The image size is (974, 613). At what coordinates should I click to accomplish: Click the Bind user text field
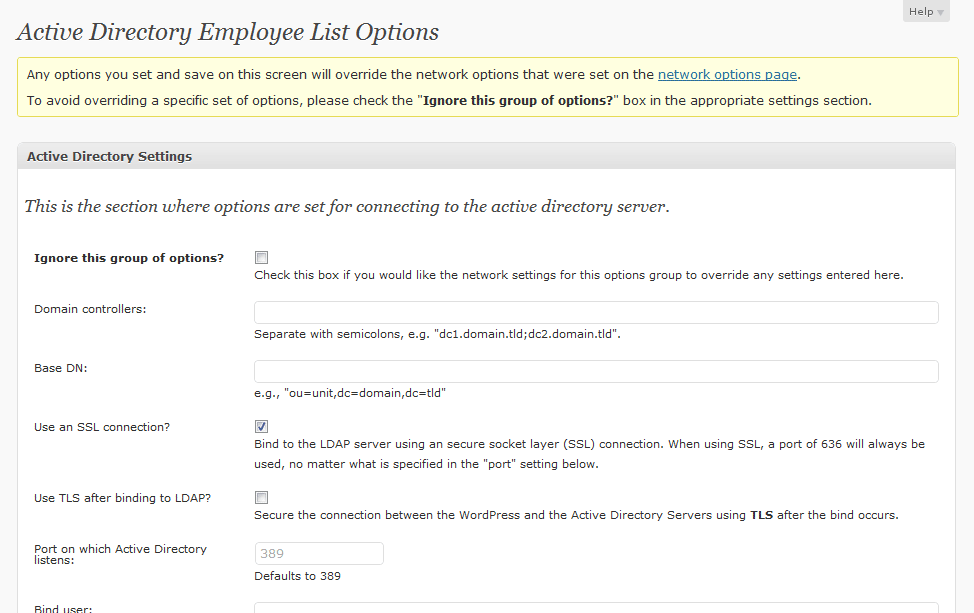596,607
